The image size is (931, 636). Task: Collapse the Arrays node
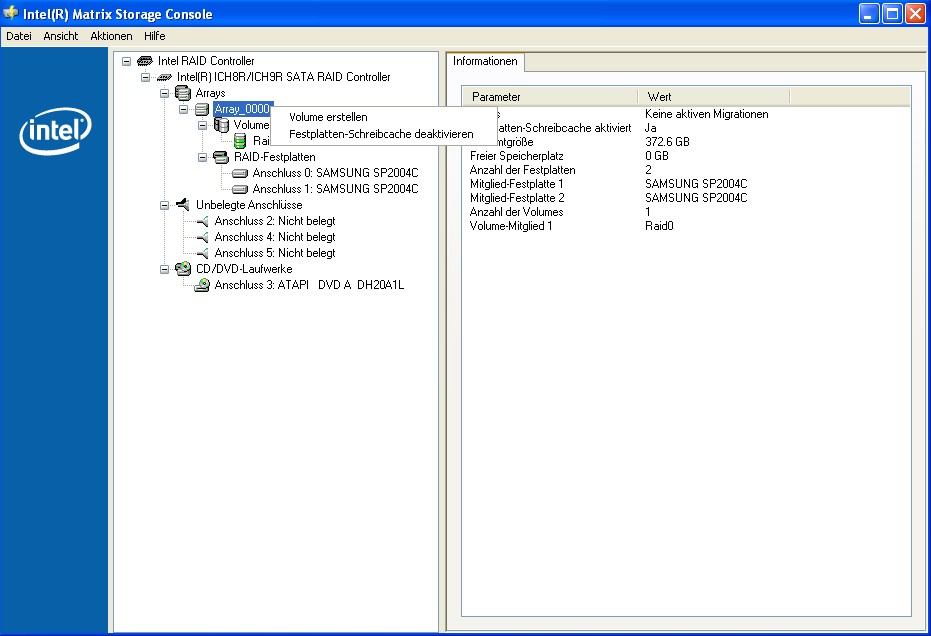pyautogui.click(x=164, y=93)
